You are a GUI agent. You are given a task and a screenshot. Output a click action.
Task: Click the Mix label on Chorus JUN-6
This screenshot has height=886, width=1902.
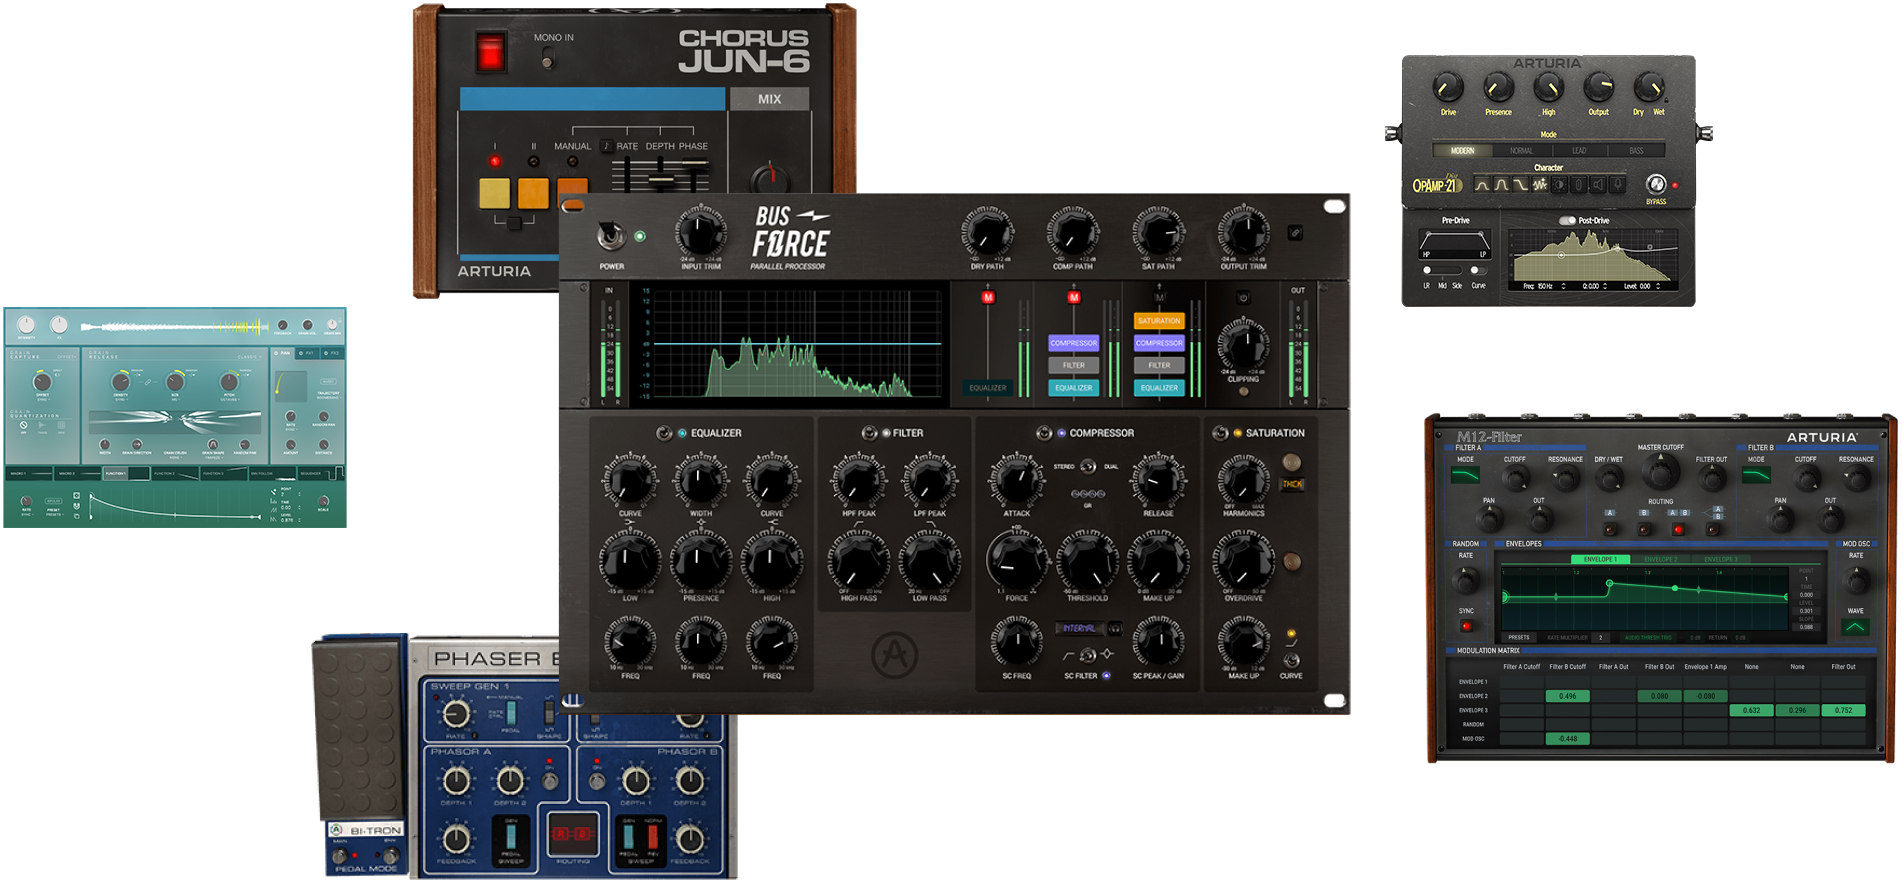tap(769, 99)
